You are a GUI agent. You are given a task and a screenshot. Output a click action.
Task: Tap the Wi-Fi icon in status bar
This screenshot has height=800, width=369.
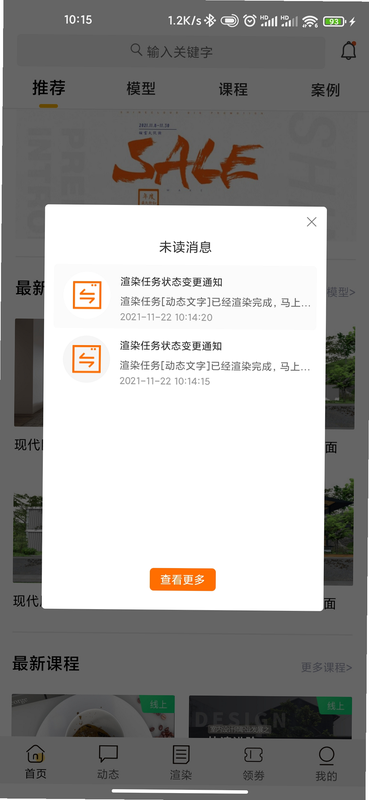coord(310,21)
